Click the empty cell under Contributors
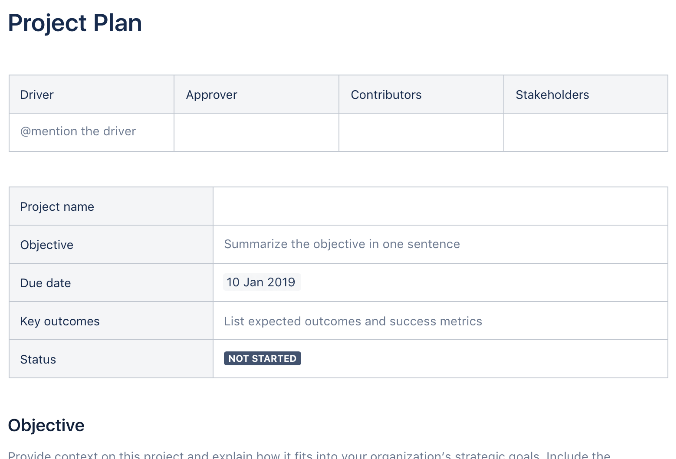 tap(421, 132)
